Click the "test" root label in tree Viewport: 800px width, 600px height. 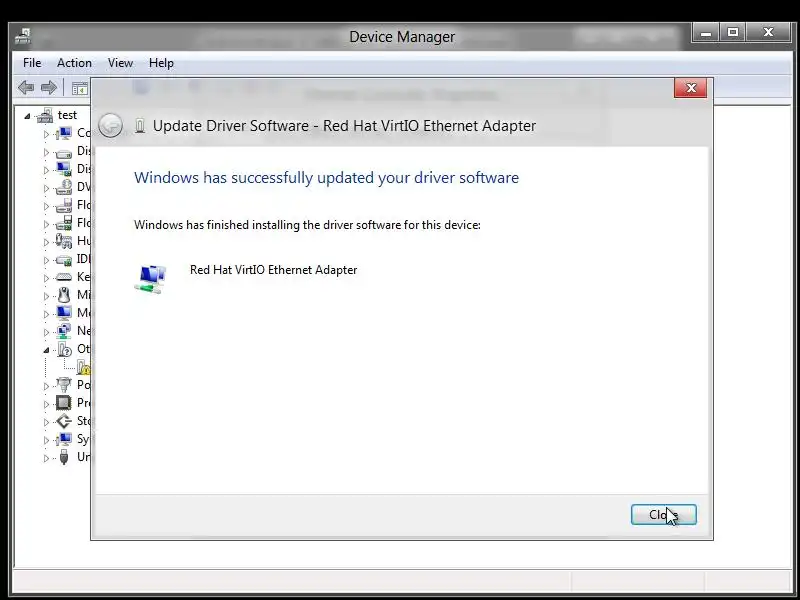tap(67, 115)
